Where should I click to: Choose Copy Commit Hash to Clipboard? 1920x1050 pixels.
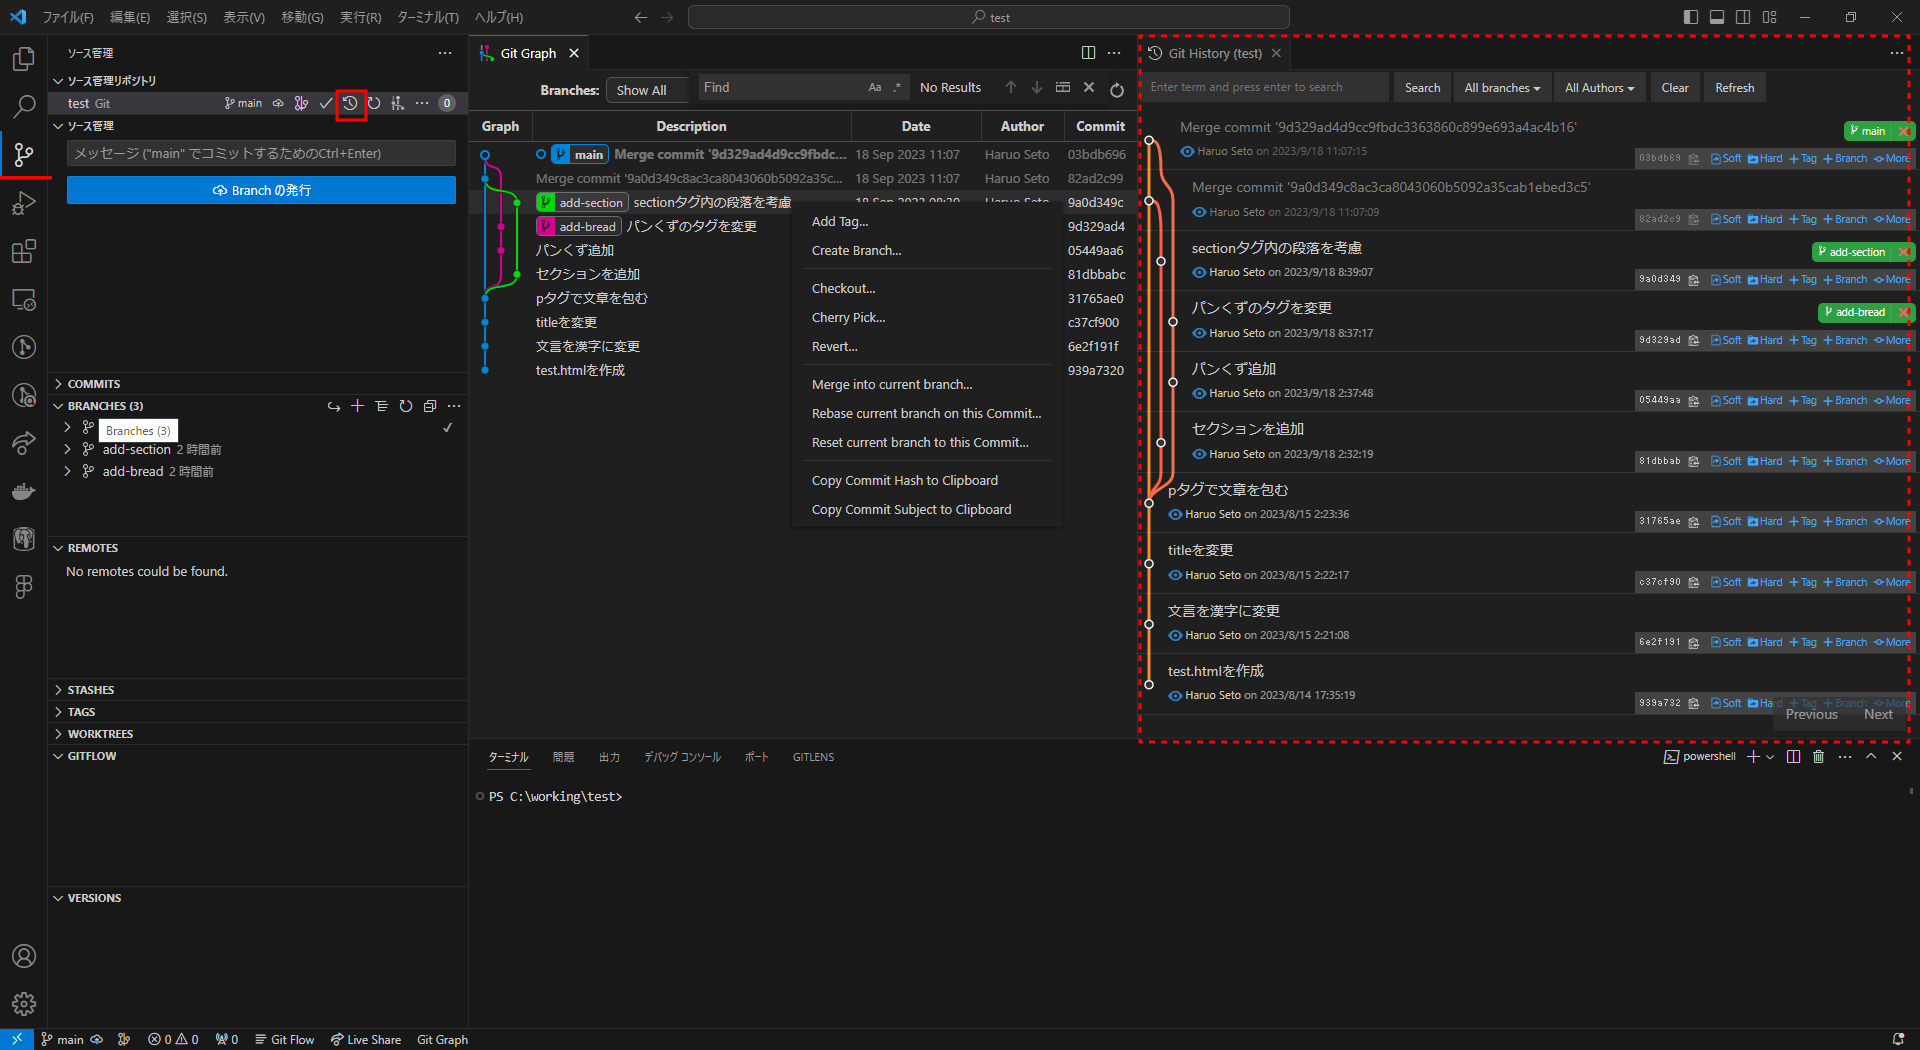click(x=927, y=481)
